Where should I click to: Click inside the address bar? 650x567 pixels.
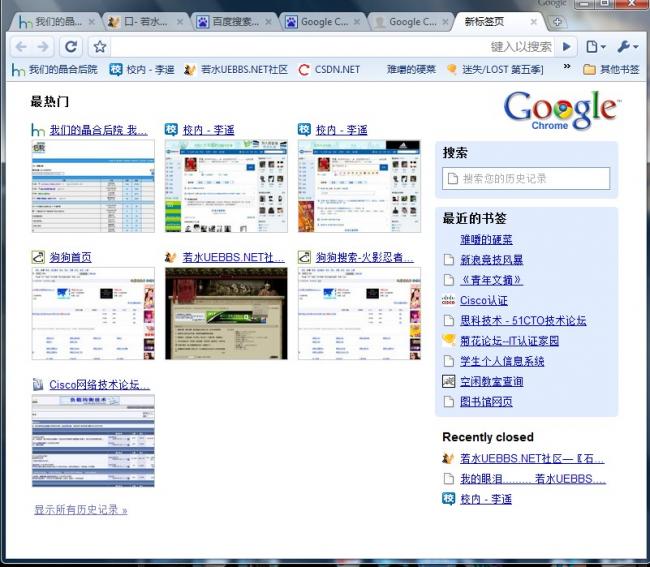[x=298, y=47]
